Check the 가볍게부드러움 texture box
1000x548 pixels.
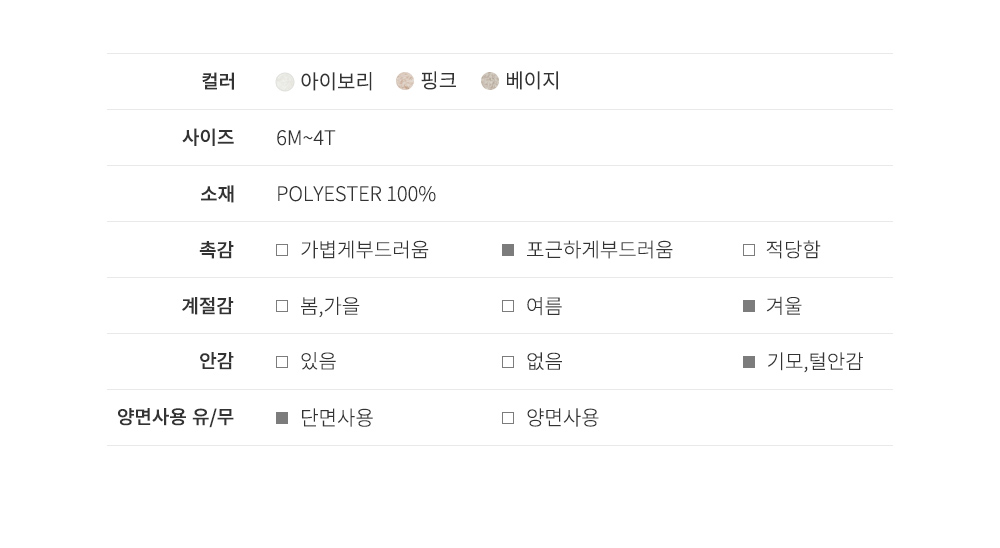(282, 250)
